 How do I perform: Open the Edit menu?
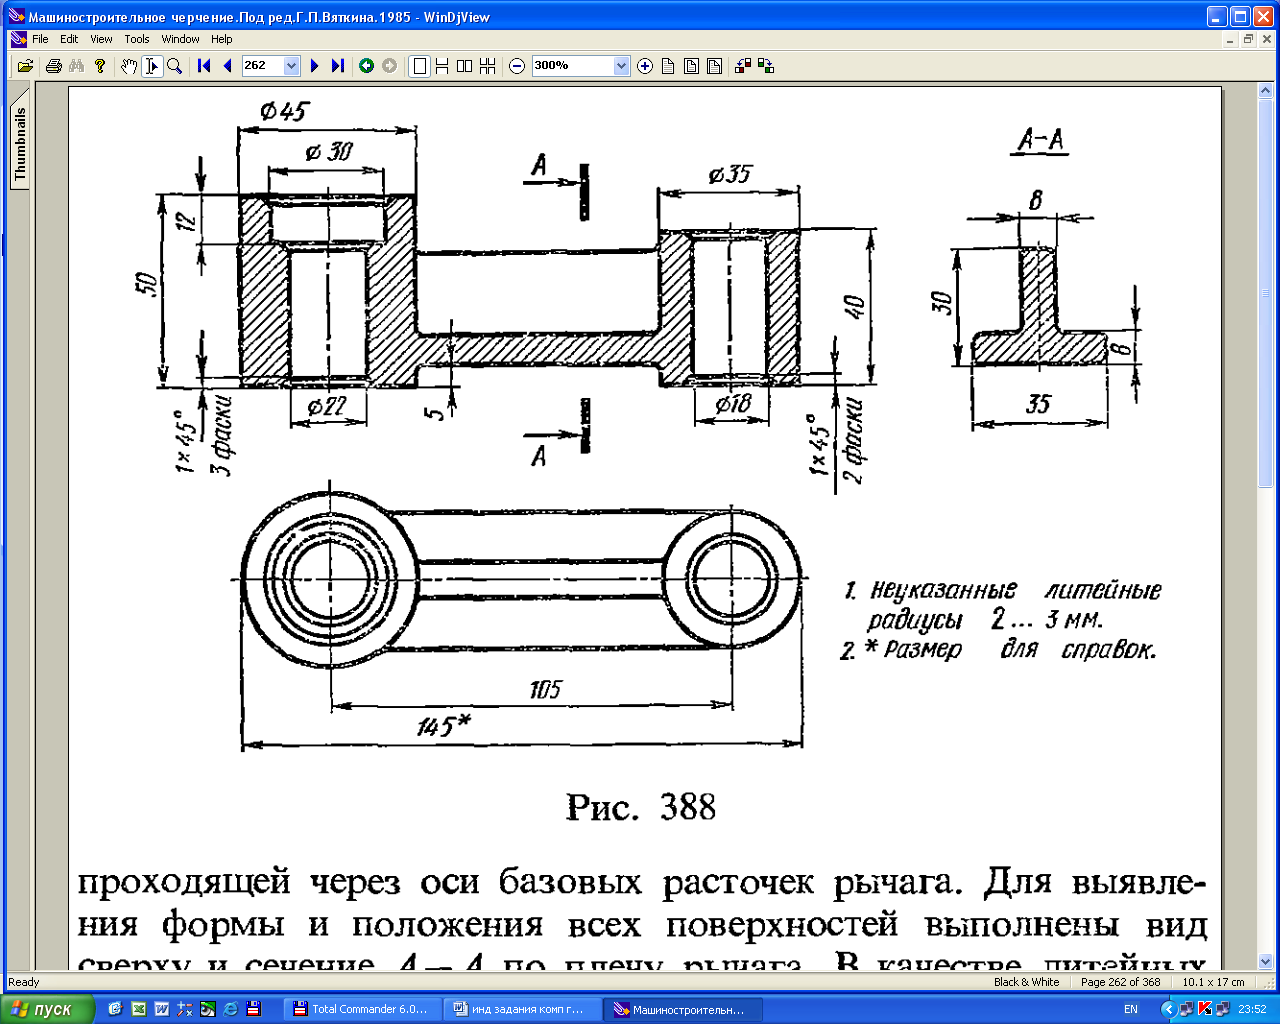pos(69,39)
